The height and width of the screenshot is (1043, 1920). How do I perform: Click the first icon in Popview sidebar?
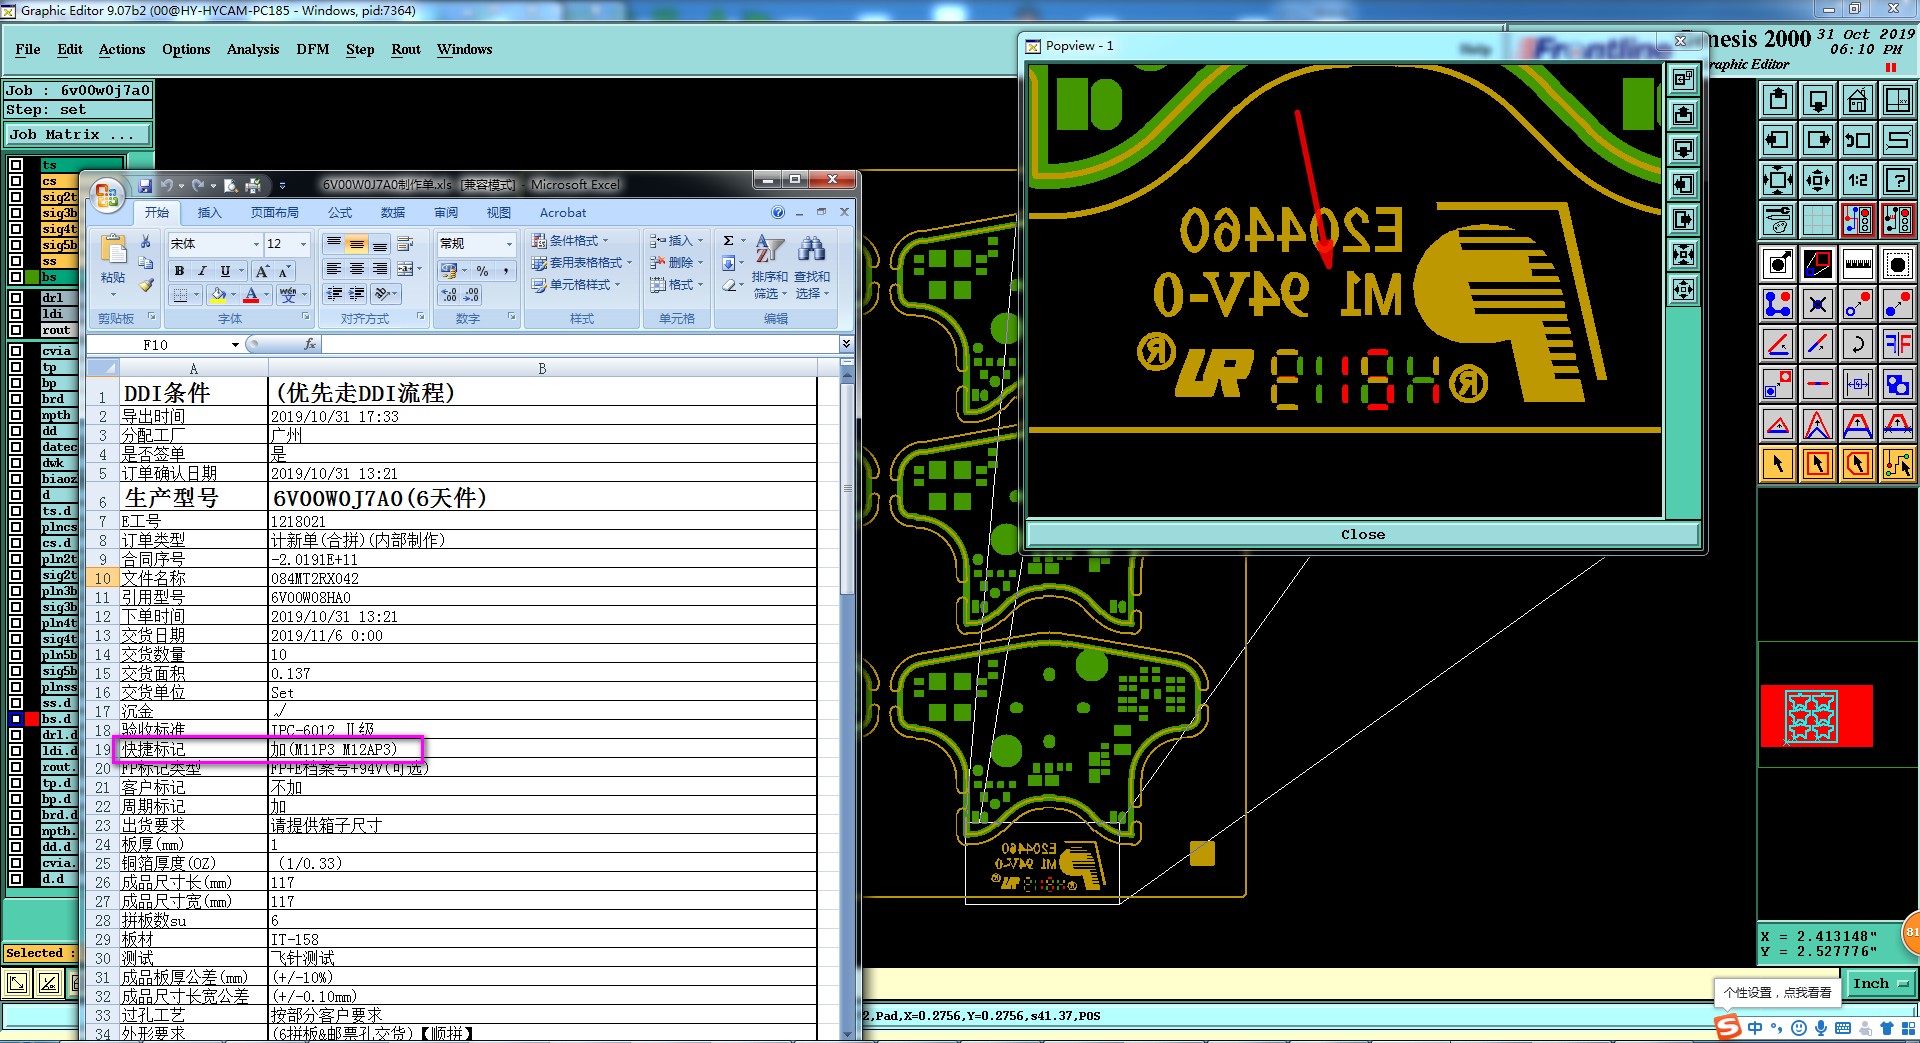click(1683, 79)
